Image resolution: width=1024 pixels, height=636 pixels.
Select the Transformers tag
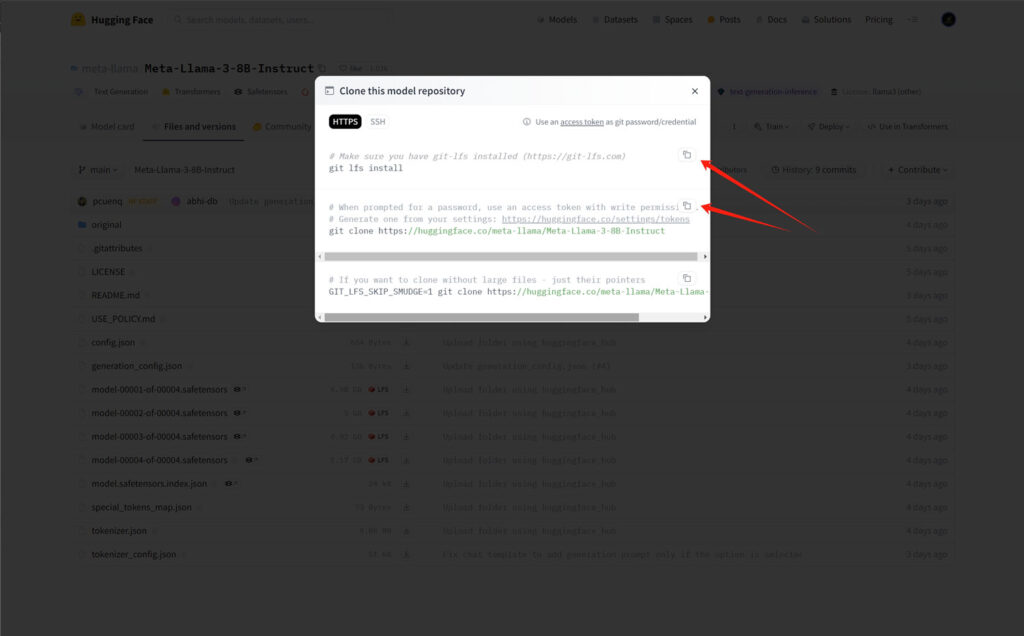tap(191, 92)
